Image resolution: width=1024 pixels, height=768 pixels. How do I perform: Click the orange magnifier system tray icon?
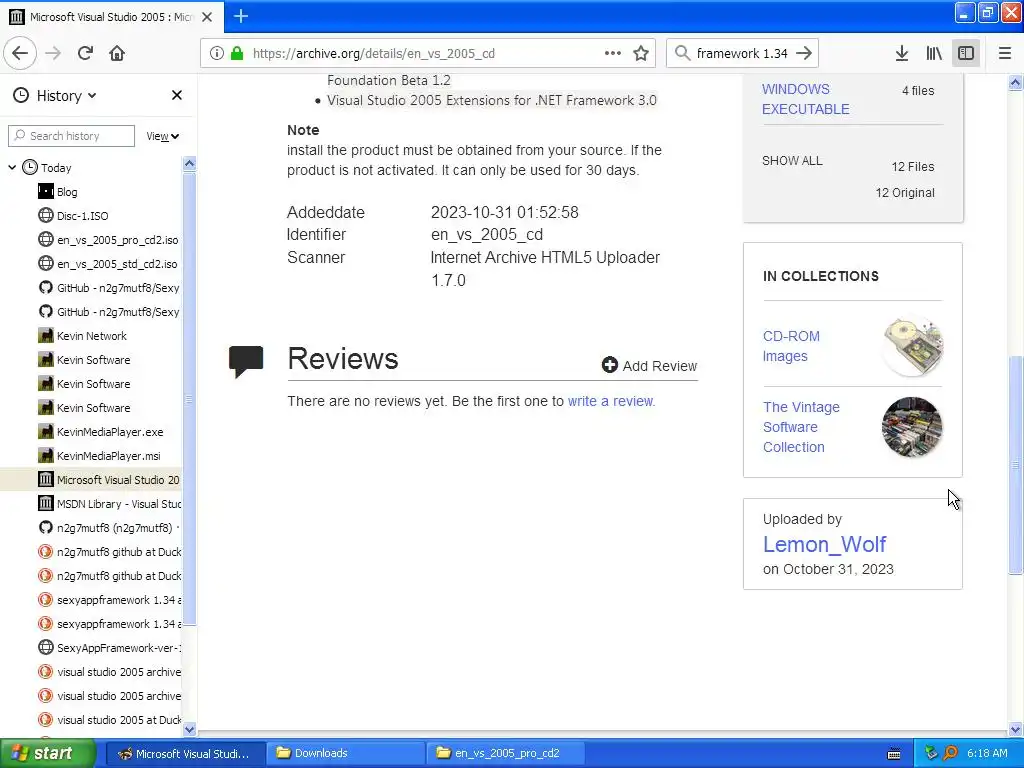point(950,754)
